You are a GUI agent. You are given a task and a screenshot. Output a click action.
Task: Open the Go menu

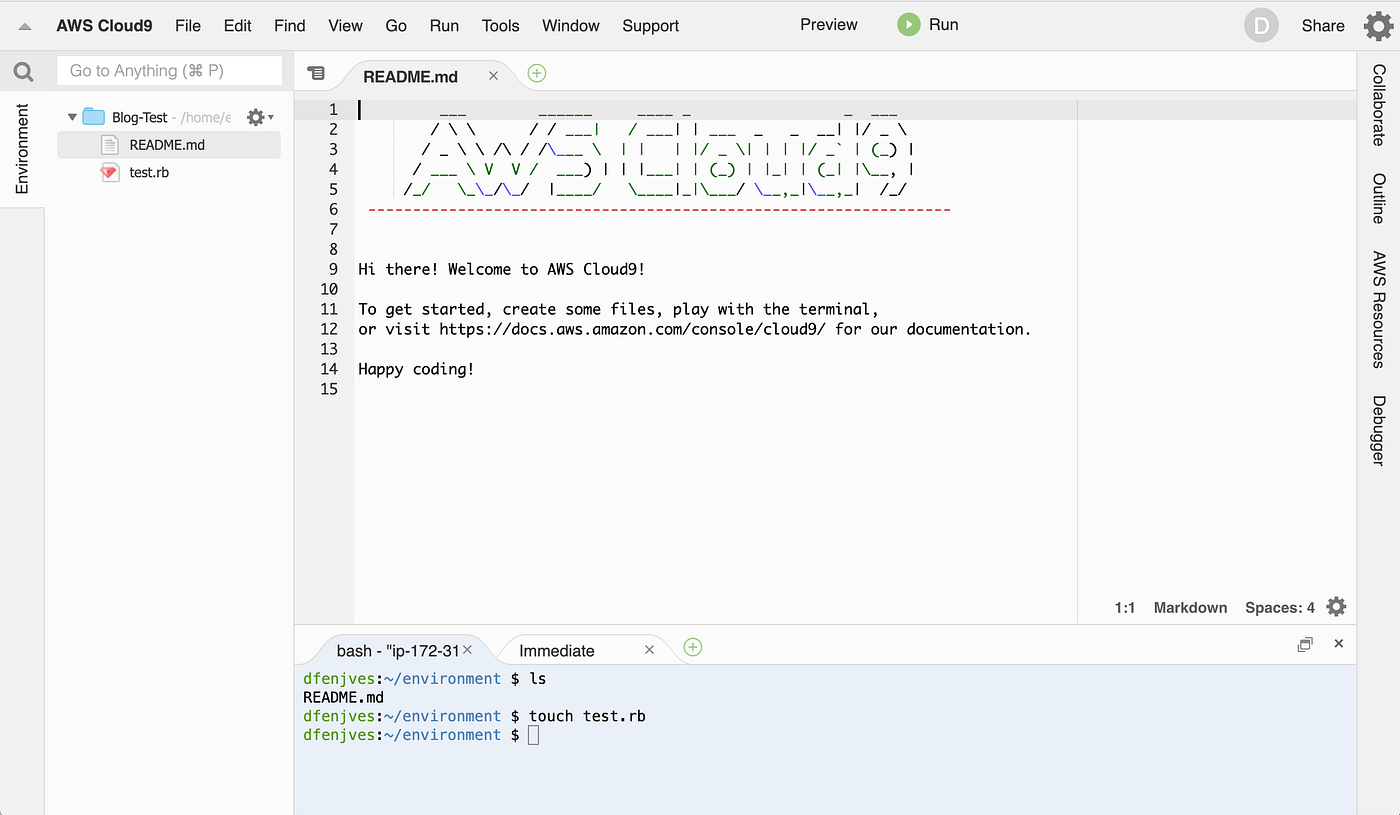[396, 26]
